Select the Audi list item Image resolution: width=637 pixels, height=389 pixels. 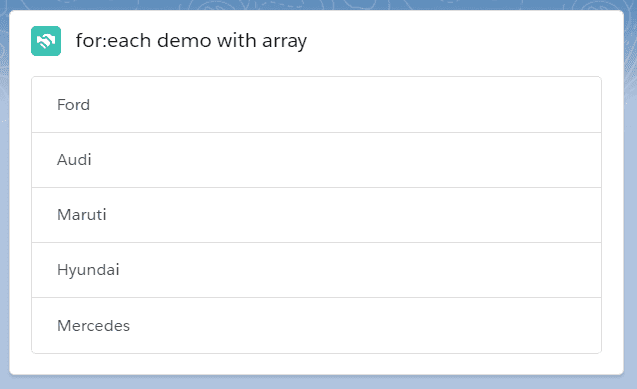click(x=316, y=160)
